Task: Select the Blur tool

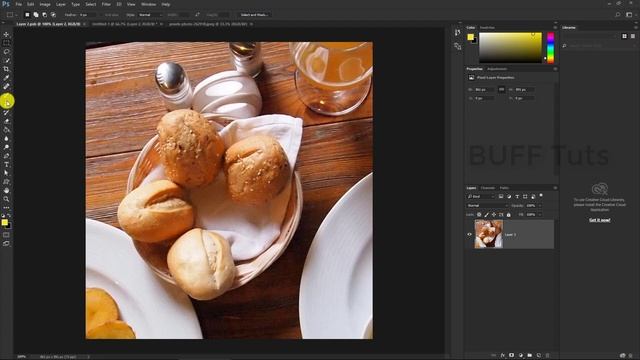Action: point(6,138)
